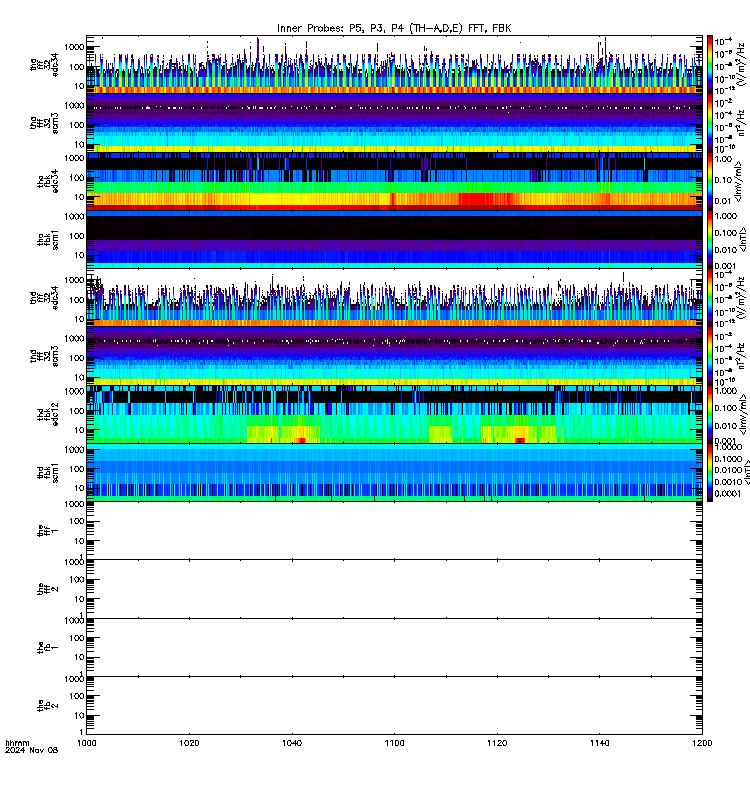
Task: Click the 'tha fff 32 edc34' panel label
Action: (x=44, y=65)
